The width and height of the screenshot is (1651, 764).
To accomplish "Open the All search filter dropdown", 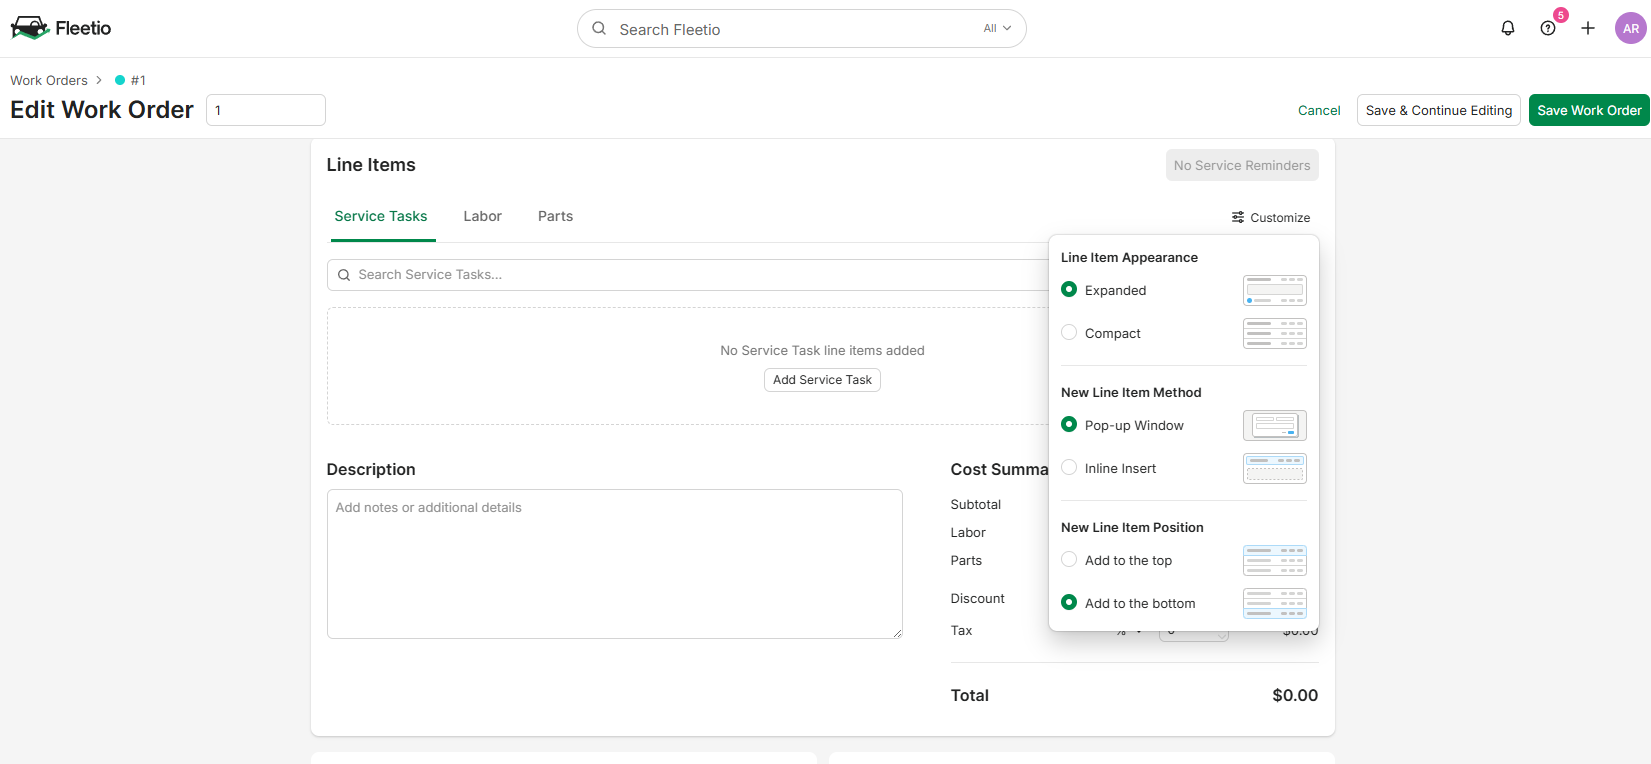I will point(997,28).
